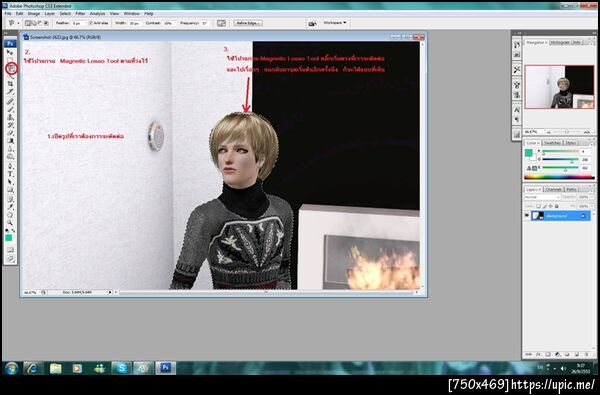Select the Hand tool
The image size is (600, 395).
click(x=10, y=215)
